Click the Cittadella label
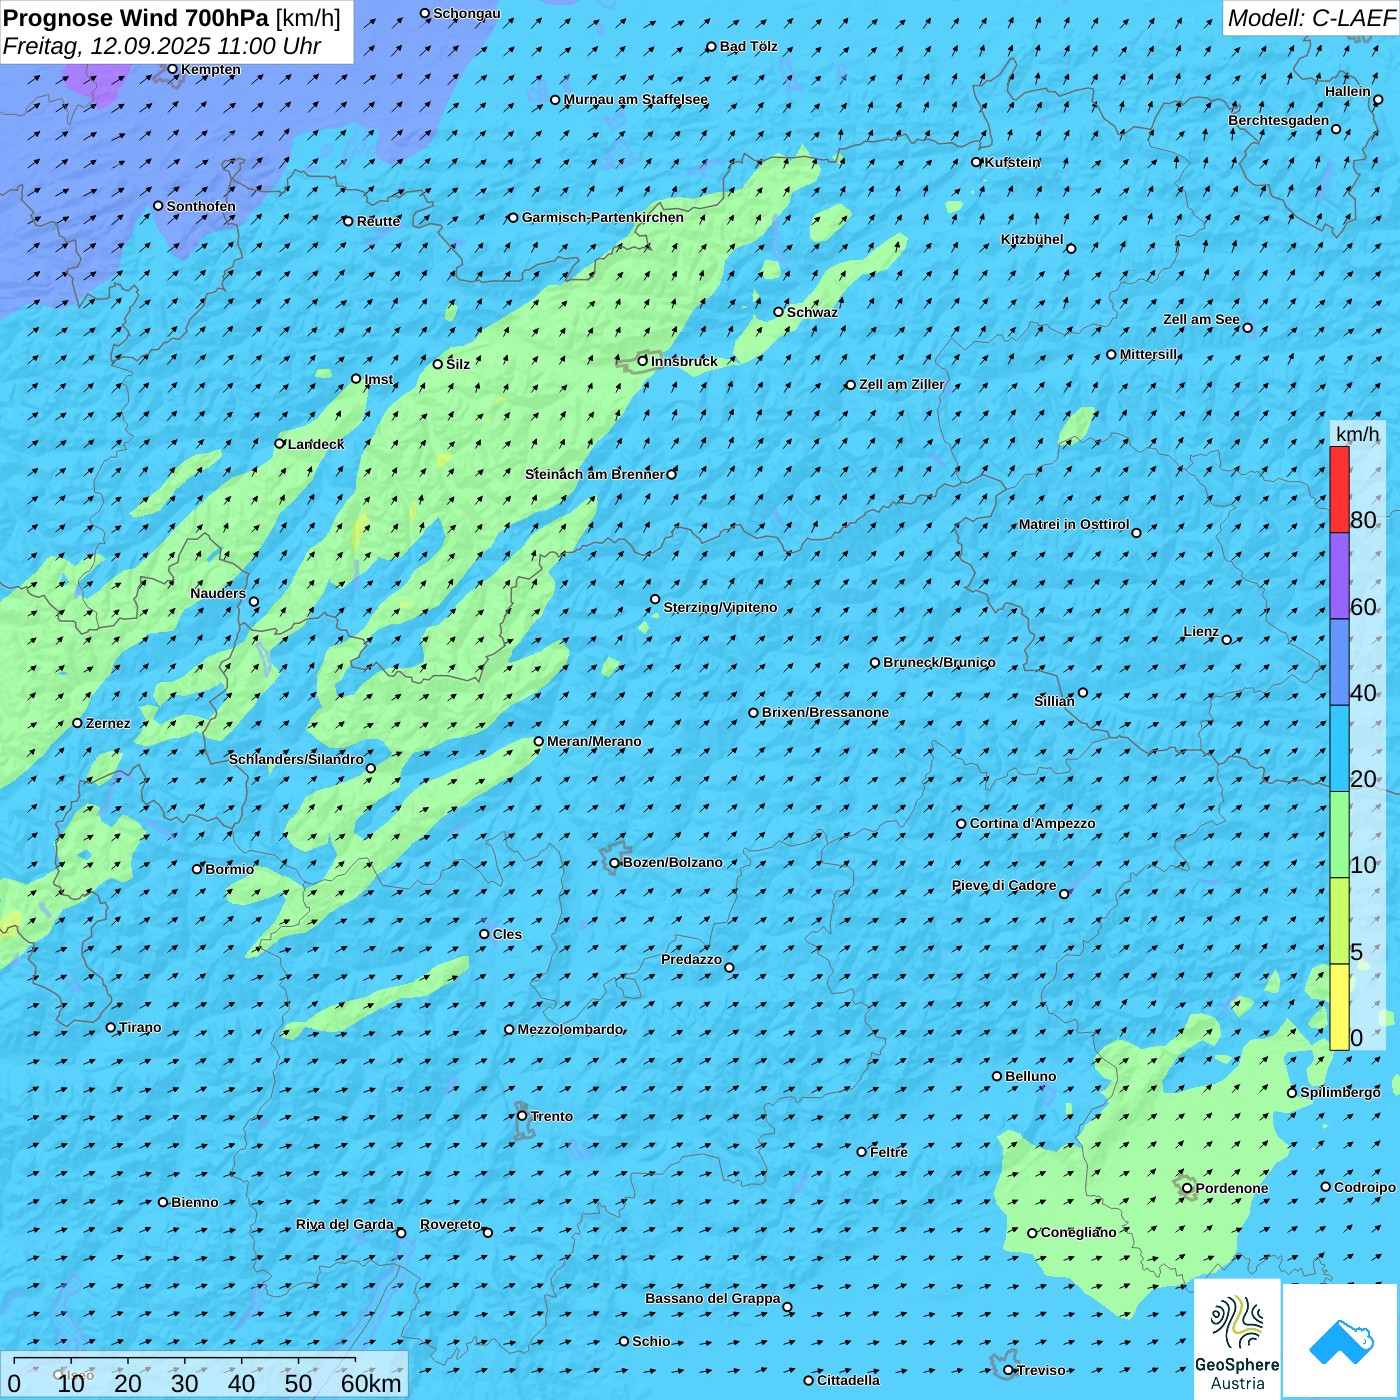1400x1400 pixels. pyautogui.click(x=849, y=1381)
